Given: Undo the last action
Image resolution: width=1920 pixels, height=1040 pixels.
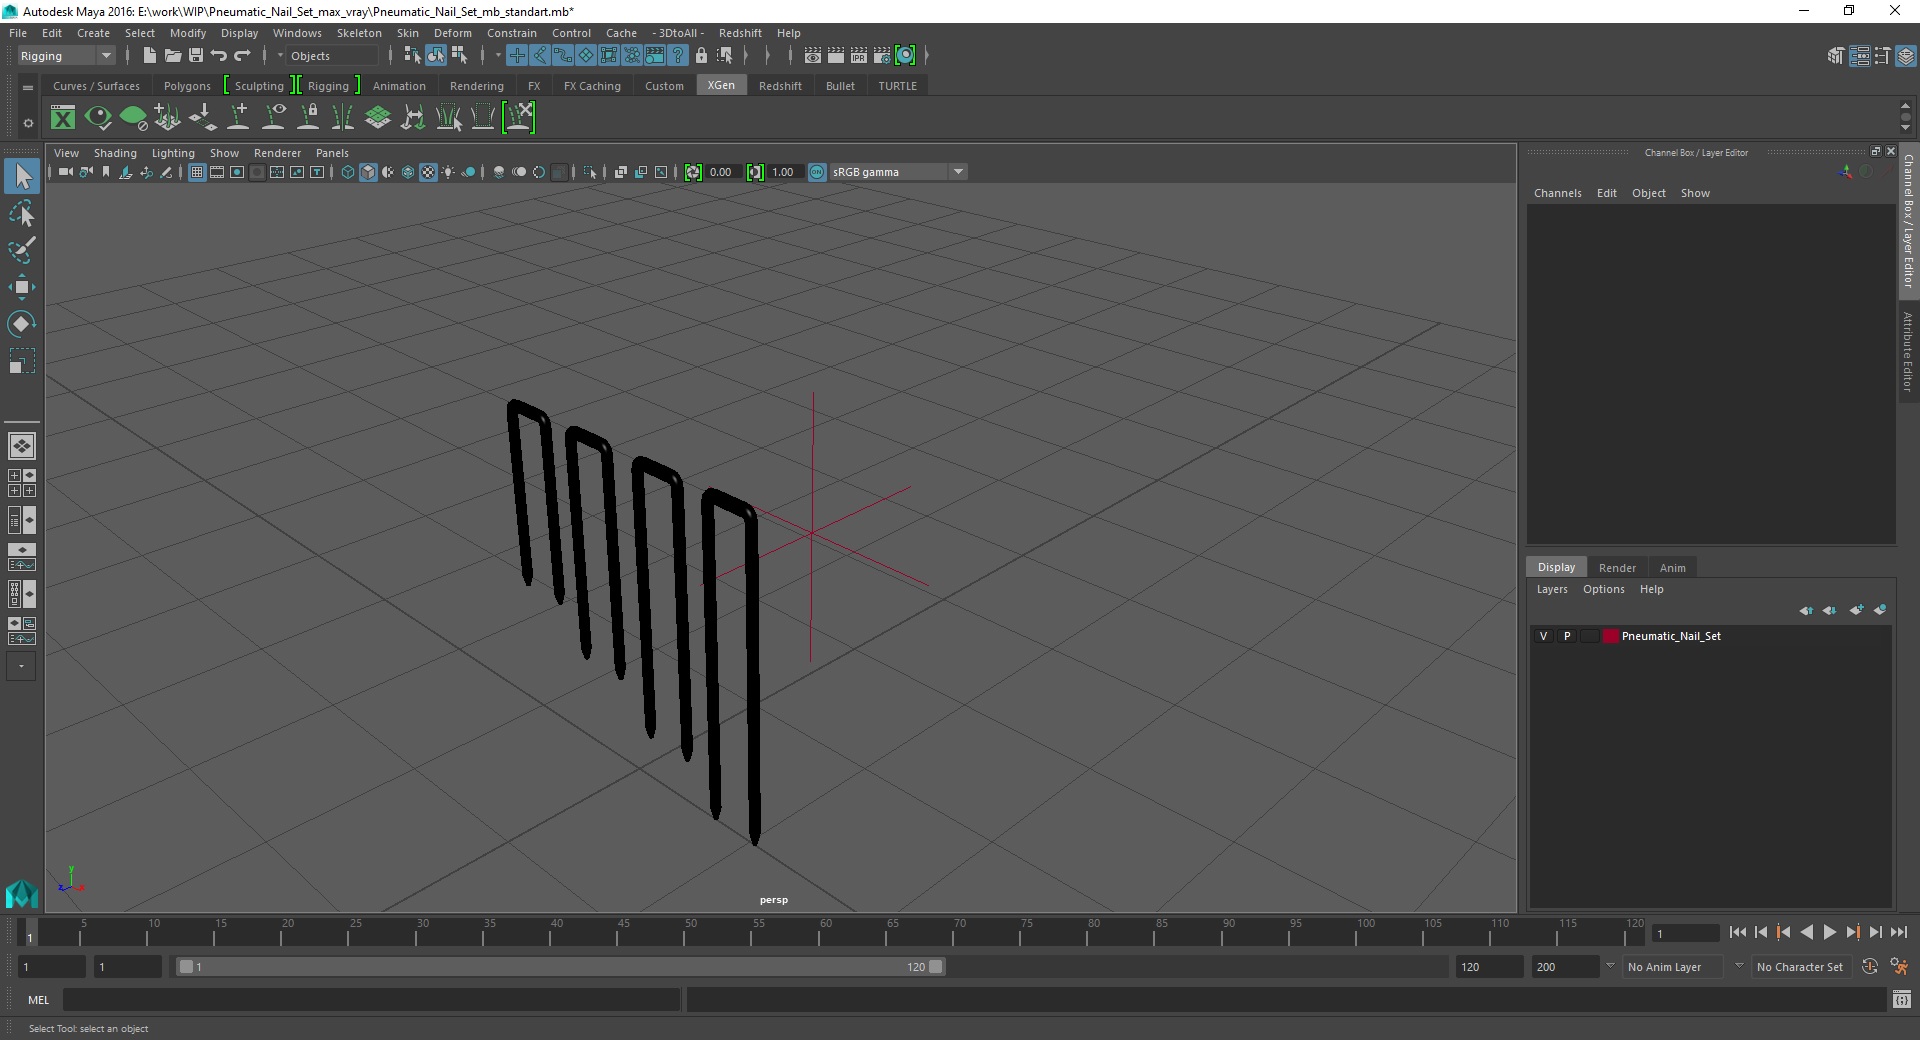Looking at the screenshot, I should coord(219,56).
